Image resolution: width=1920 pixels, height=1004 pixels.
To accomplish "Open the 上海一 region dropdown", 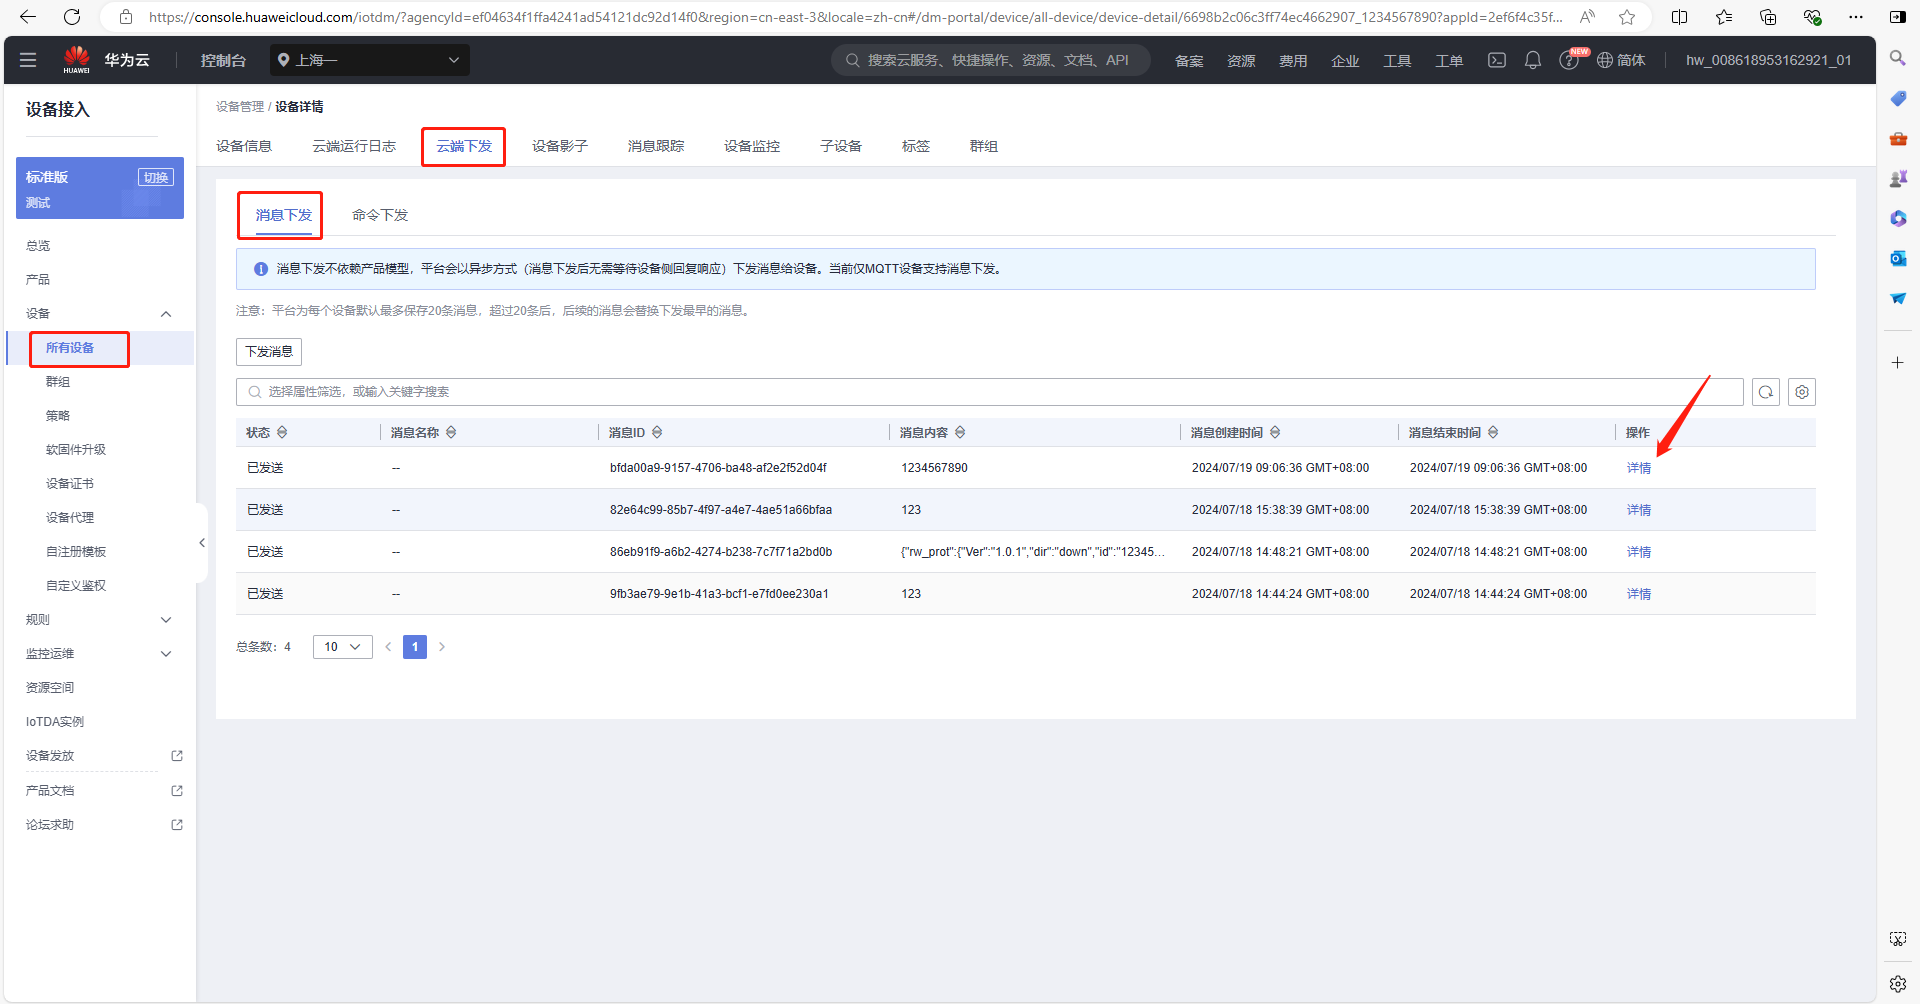I will [x=369, y=60].
